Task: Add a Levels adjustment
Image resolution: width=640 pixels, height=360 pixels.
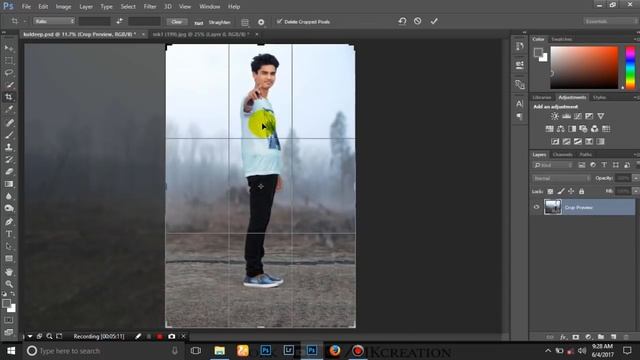Action: 566,116
